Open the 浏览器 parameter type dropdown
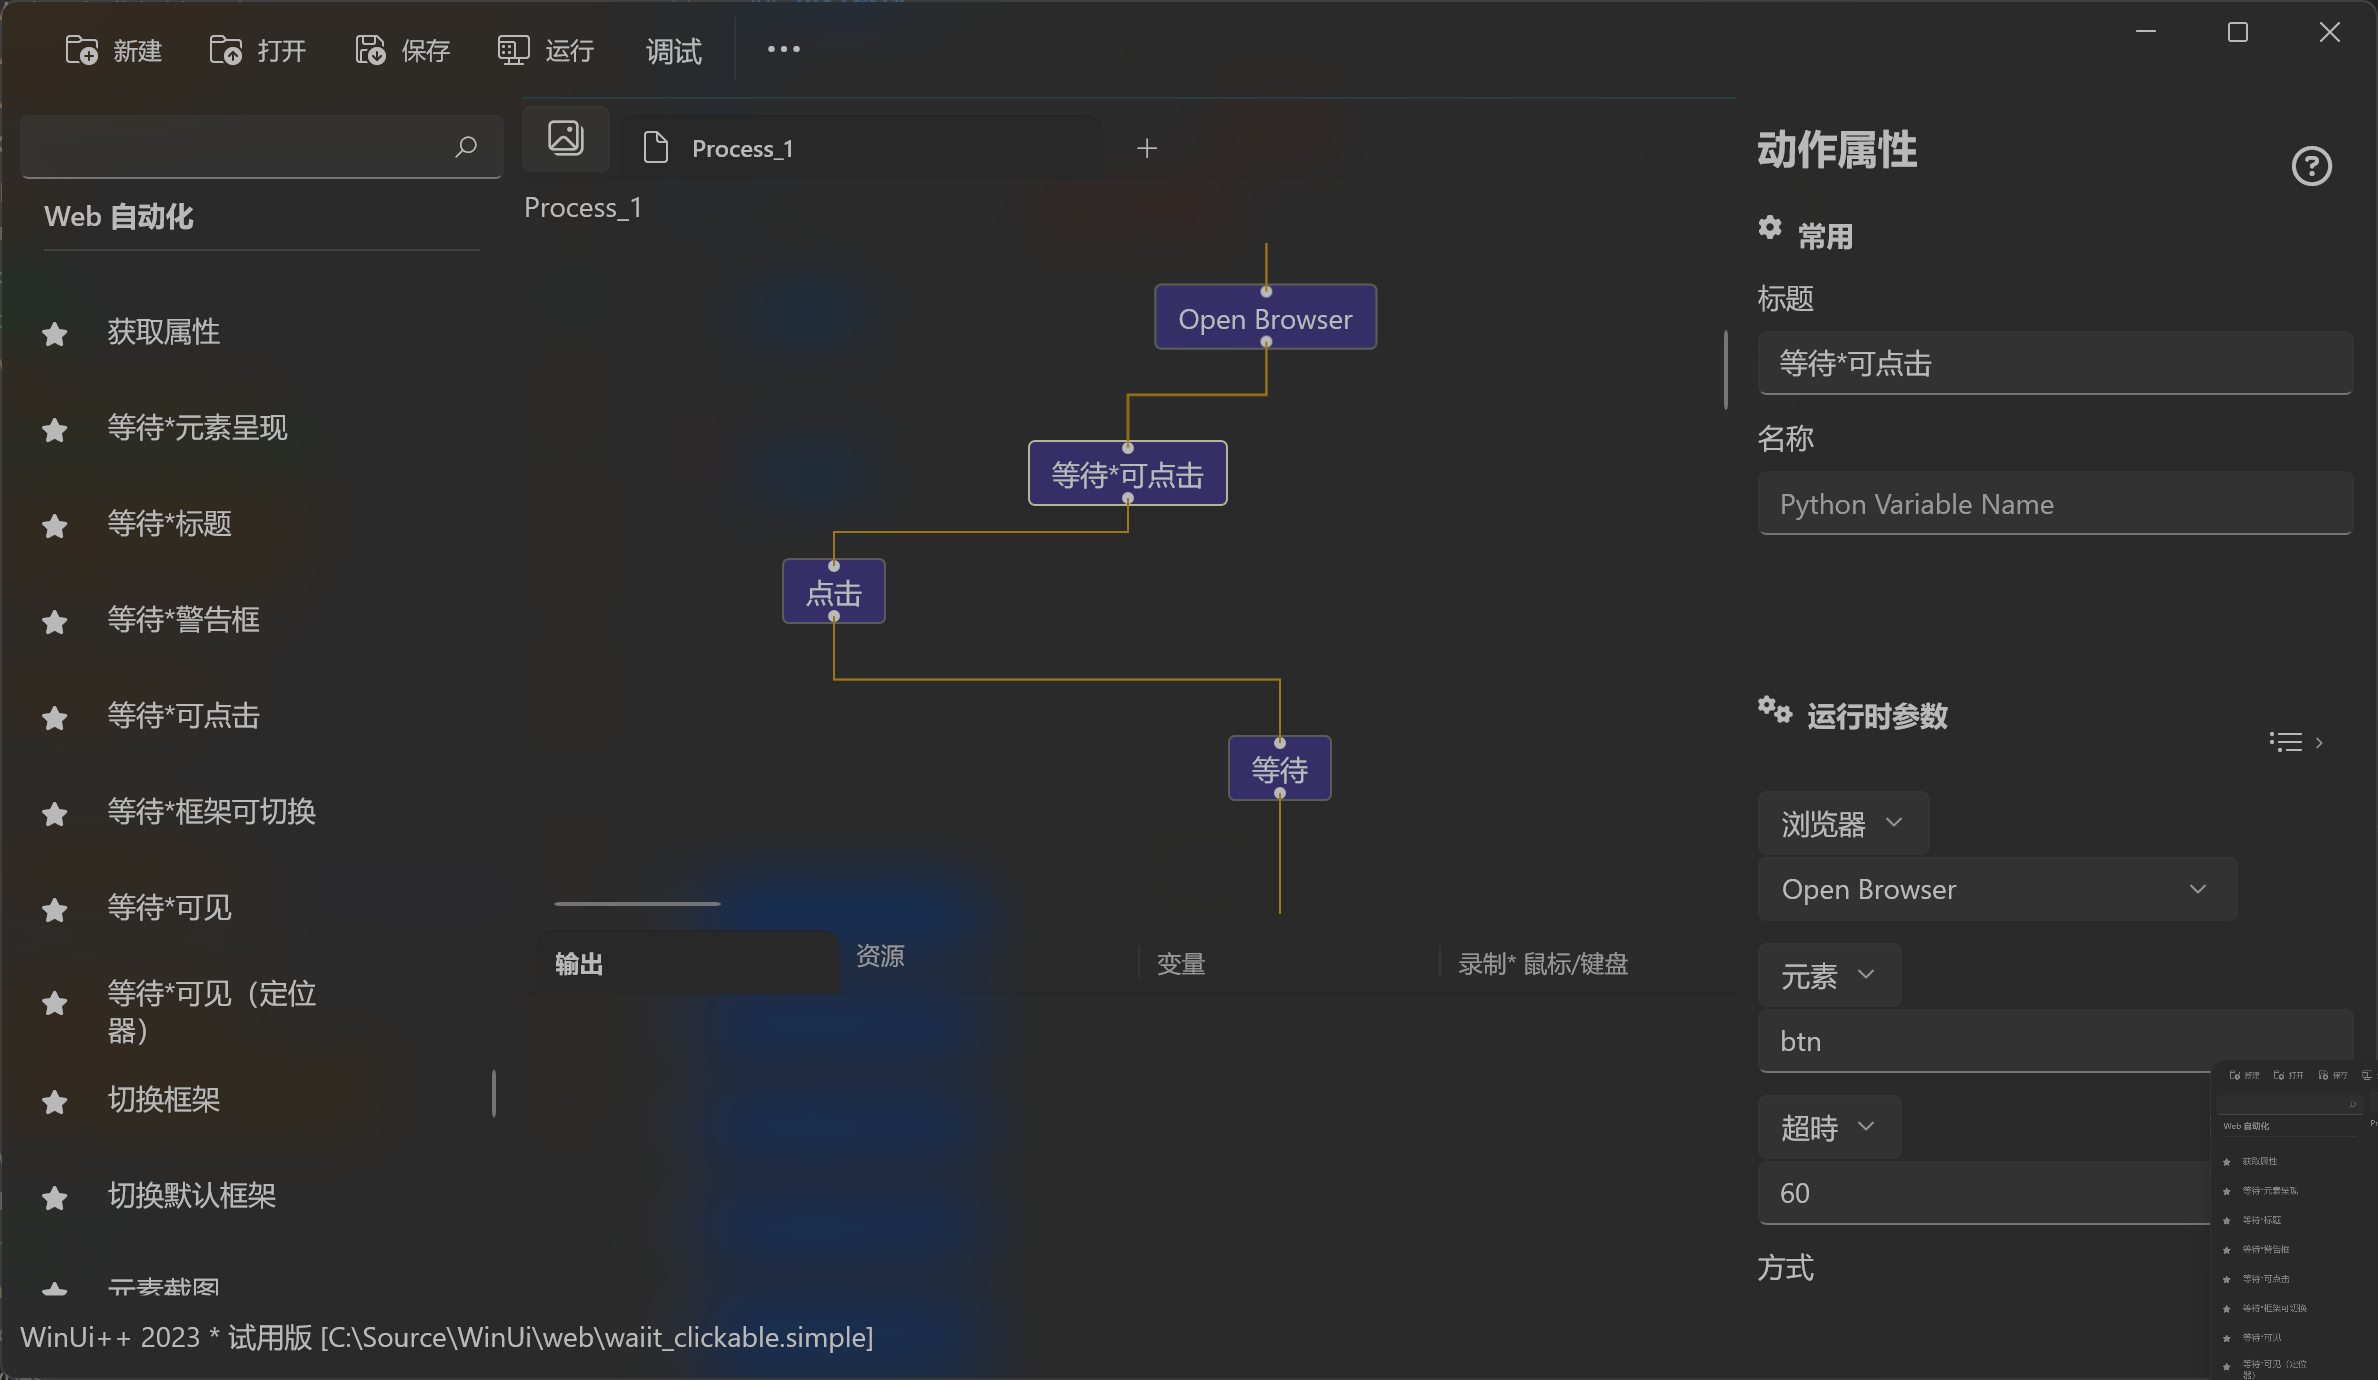The image size is (2378, 1380). pyautogui.click(x=1842, y=823)
